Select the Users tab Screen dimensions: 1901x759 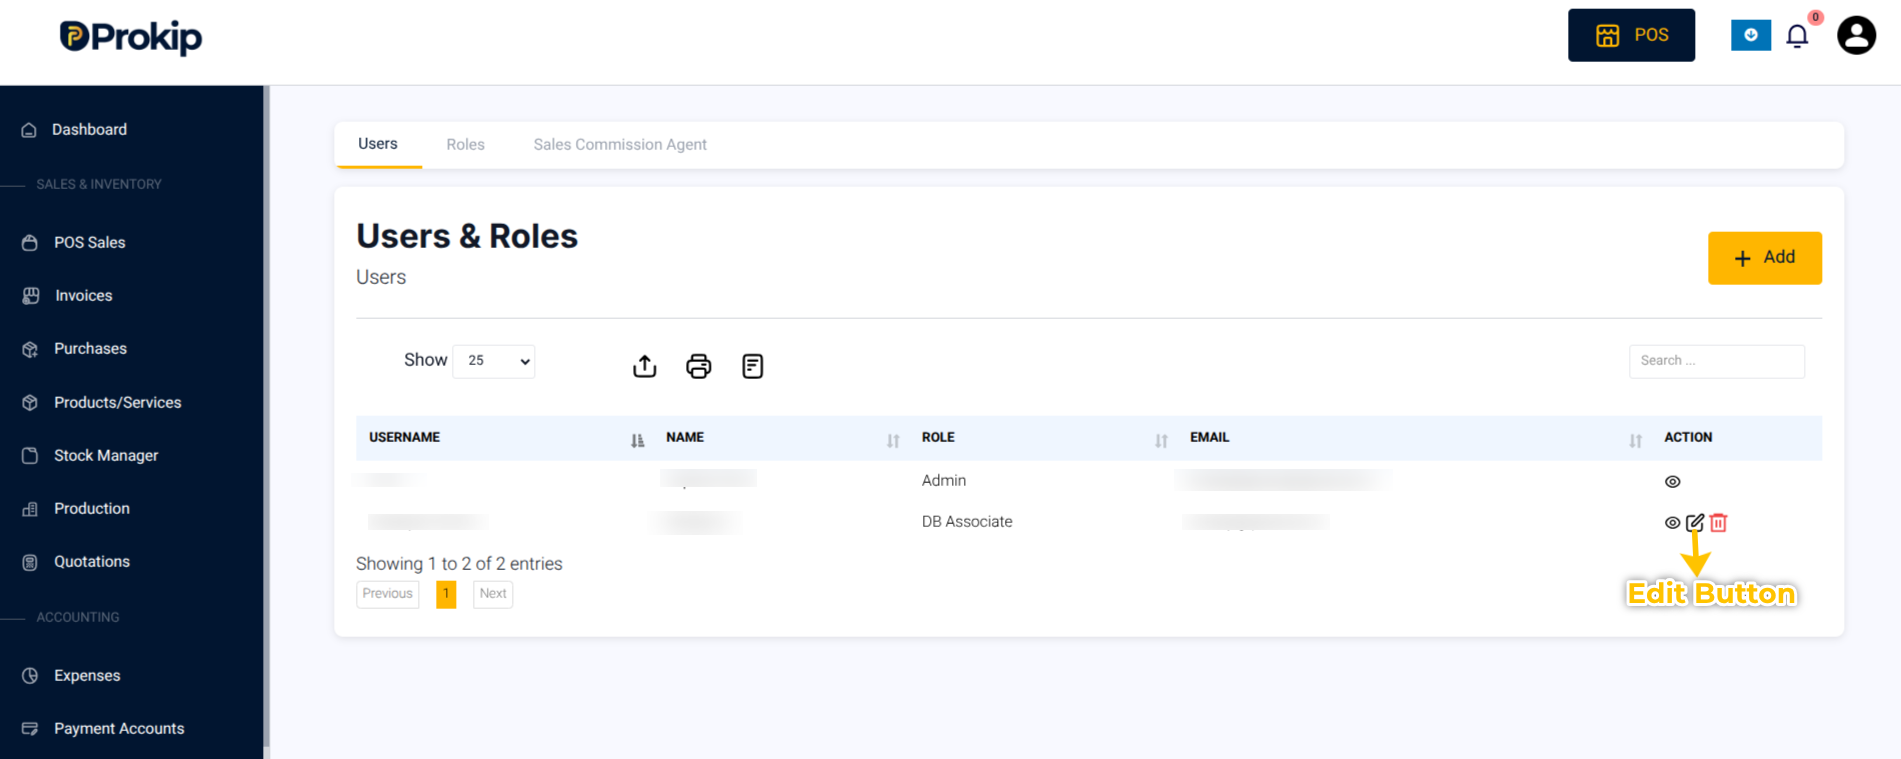coord(378,144)
